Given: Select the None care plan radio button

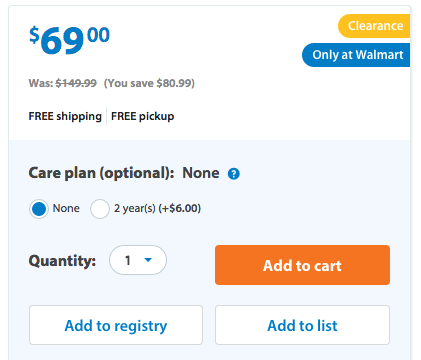Looking at the screenshot, I should tap(39, 209).
